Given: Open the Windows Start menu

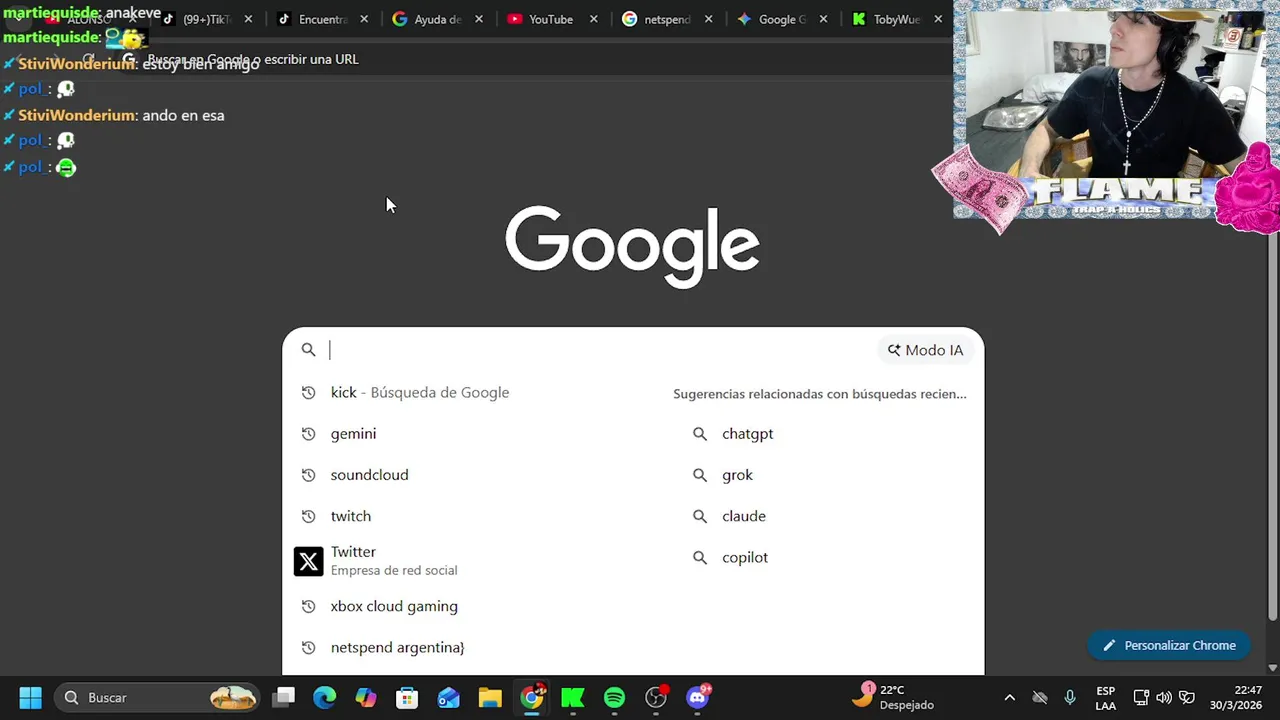Looking at the screenshot, I should (30, 697).
